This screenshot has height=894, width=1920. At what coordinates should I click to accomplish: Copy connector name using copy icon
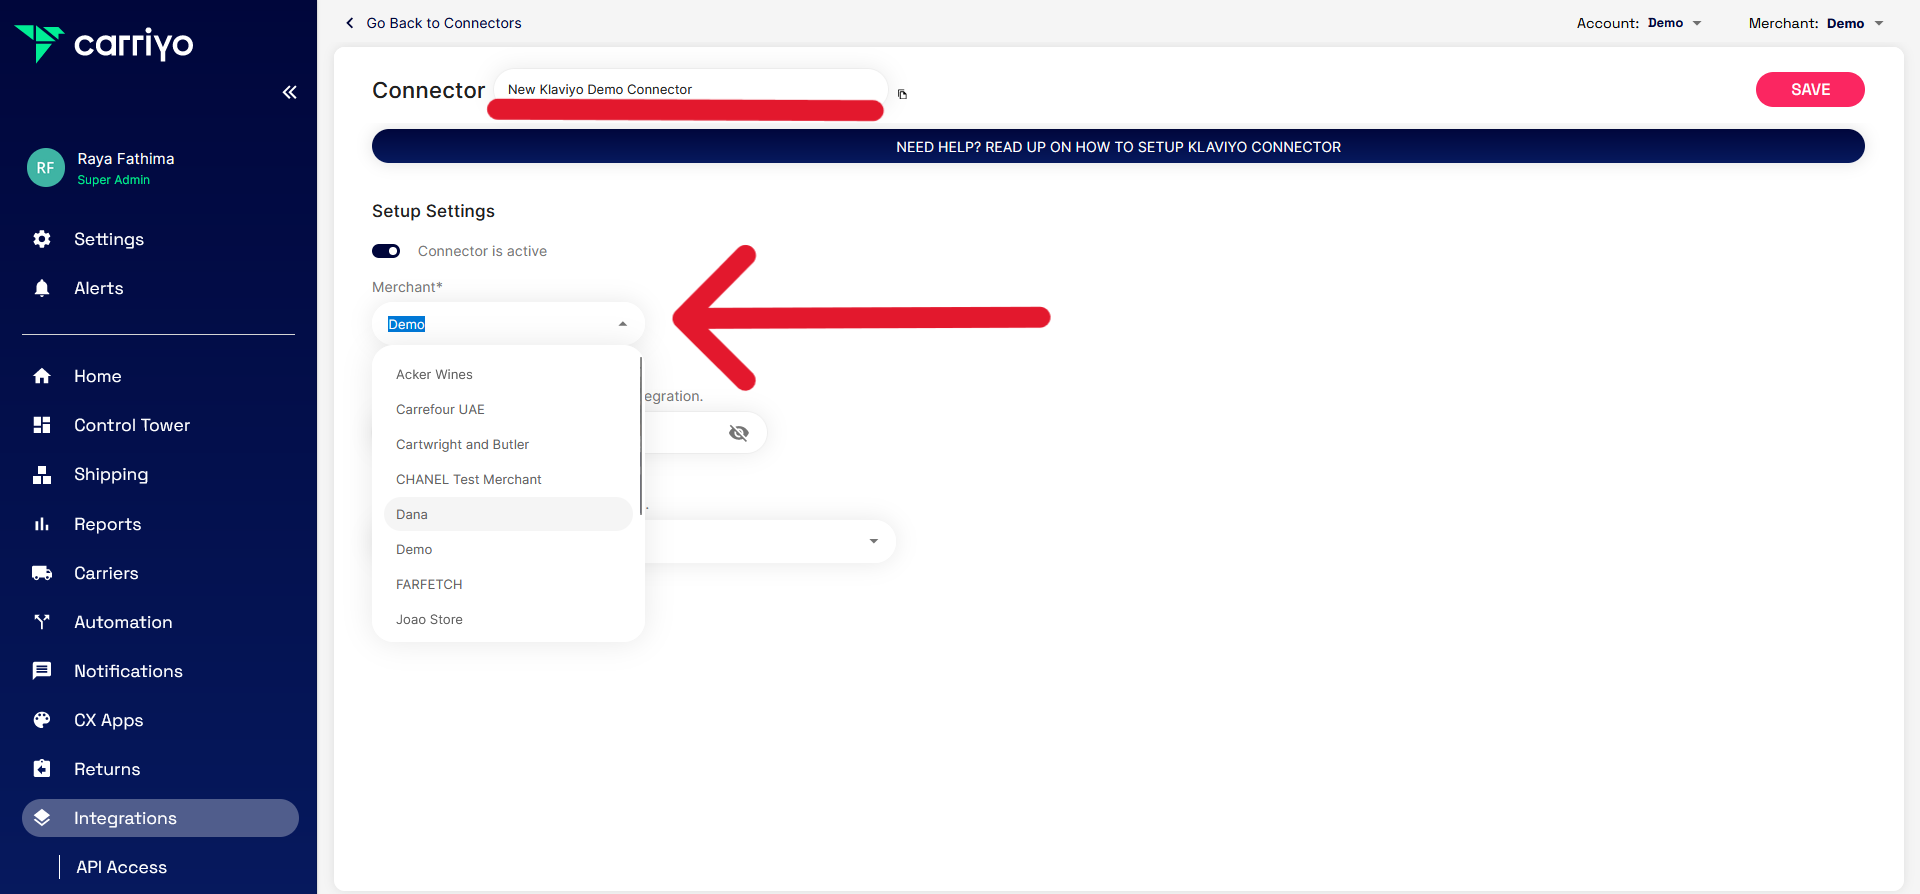tap(902, 94)
